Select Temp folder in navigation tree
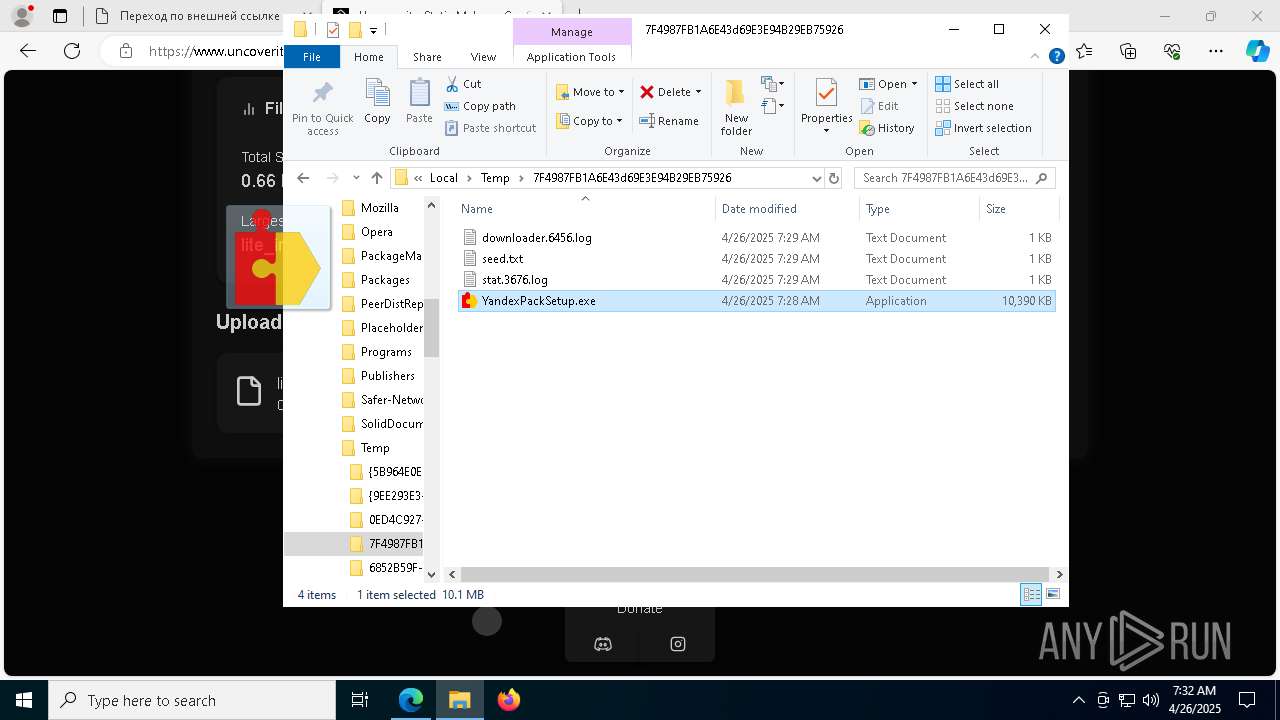This screenshot has height=720, width=1280. pyautogui.click(x=375, y=448)
